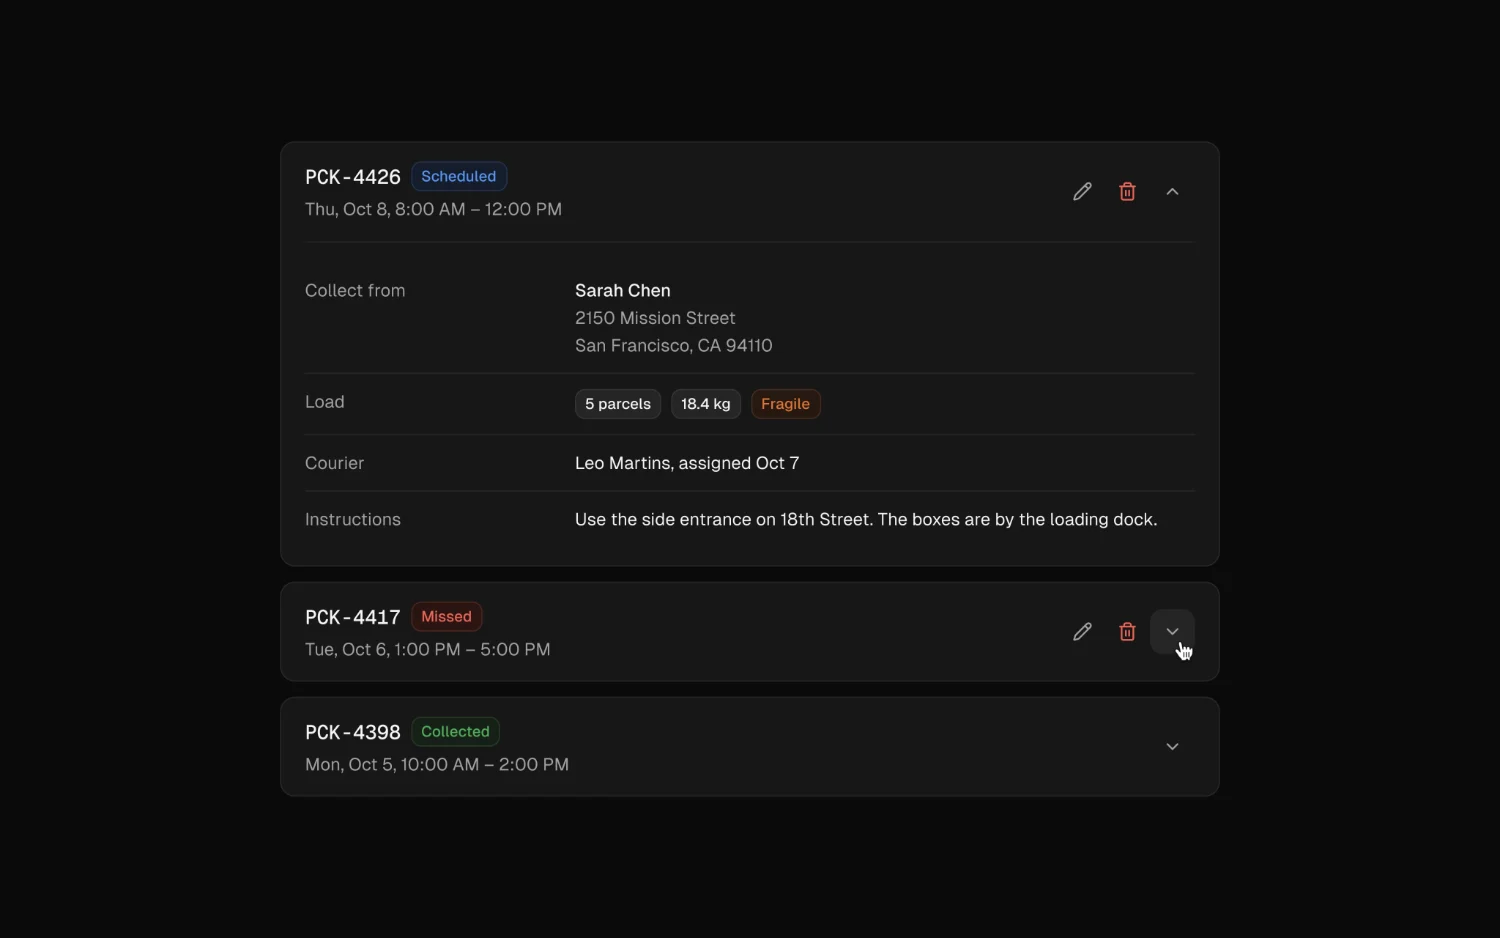Click the side entrance instructions text
The height and width of the screenshot is (938, 1500).
pos(866,520)
